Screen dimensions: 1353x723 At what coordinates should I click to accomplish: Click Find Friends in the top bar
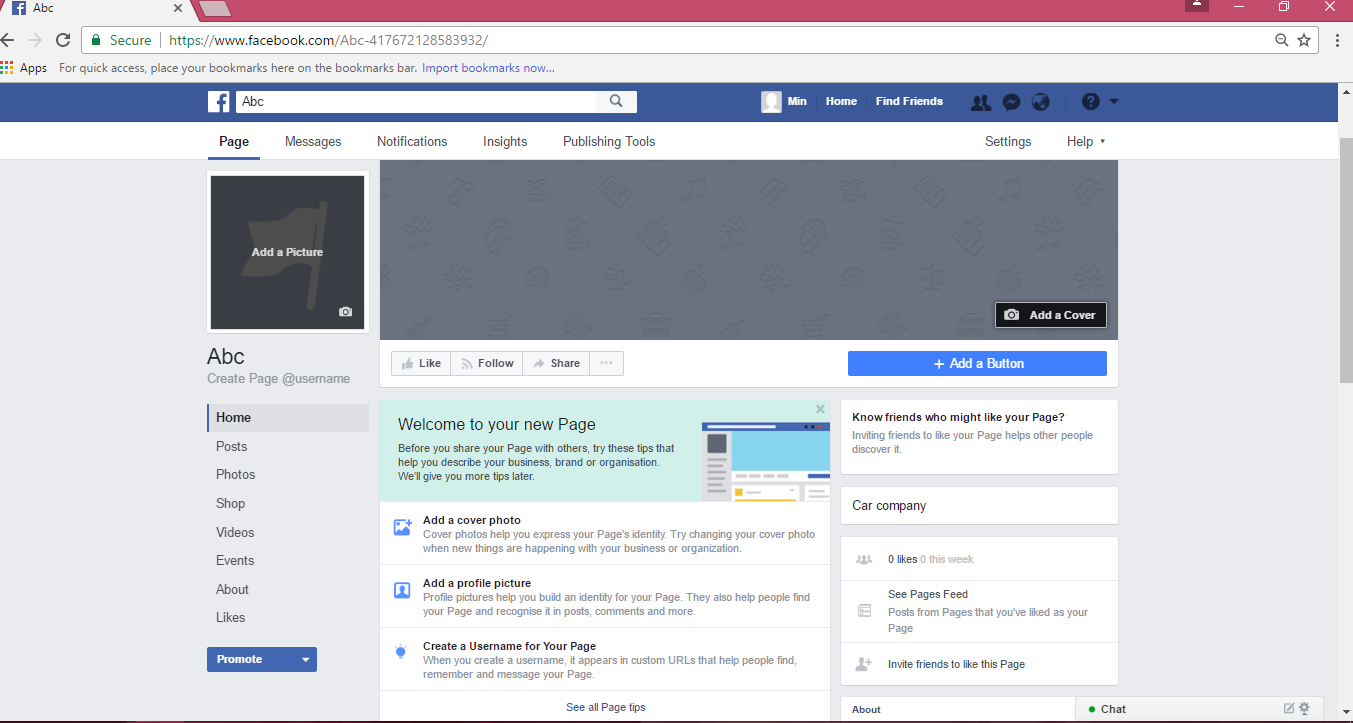coord(909,101)
